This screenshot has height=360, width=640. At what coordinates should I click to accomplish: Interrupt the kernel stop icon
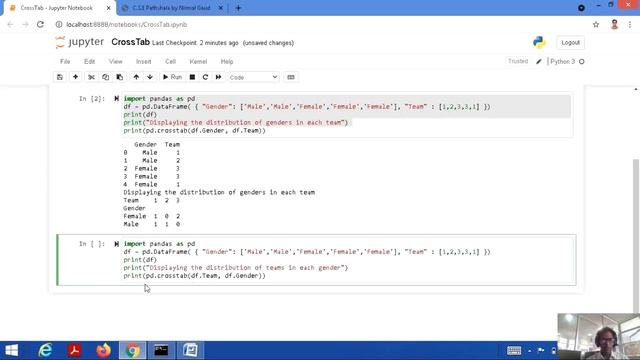tap(192, 77)
